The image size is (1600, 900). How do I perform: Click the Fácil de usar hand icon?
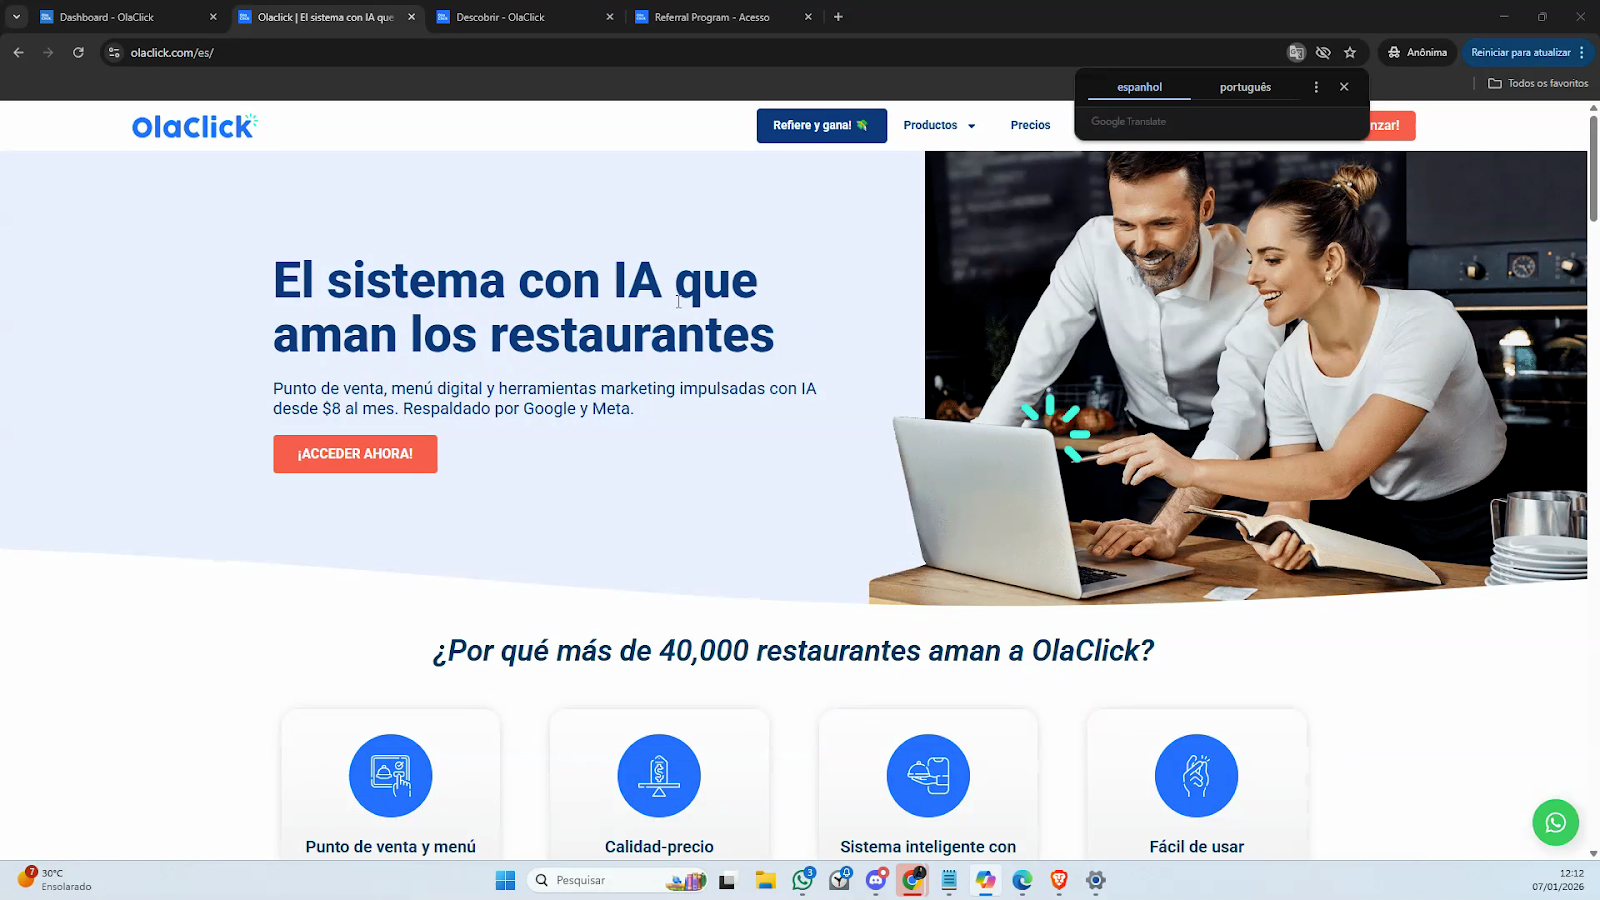1196,776
